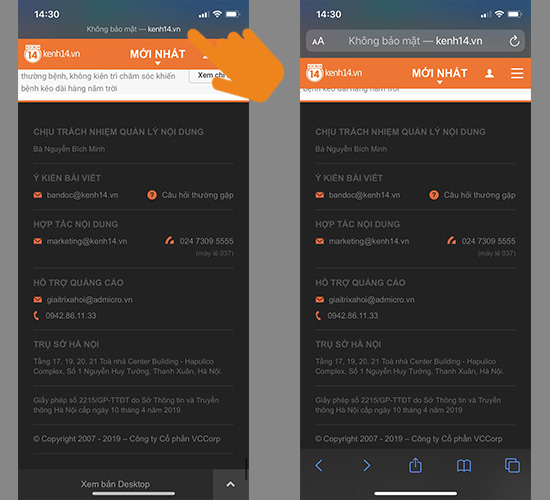Tap the Safari address bar in right phone
550x500 pixels.
tap(415, 41)
